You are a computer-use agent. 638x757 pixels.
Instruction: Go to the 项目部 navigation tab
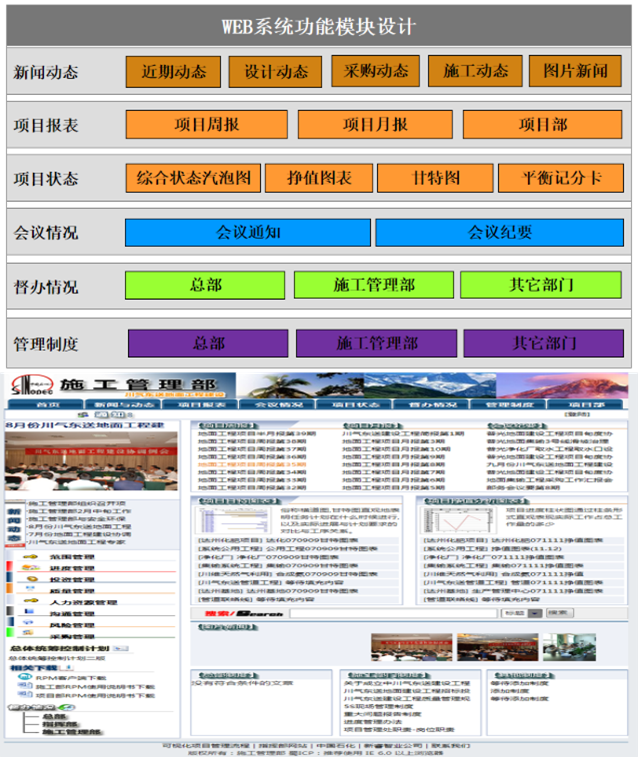point(586,405)
